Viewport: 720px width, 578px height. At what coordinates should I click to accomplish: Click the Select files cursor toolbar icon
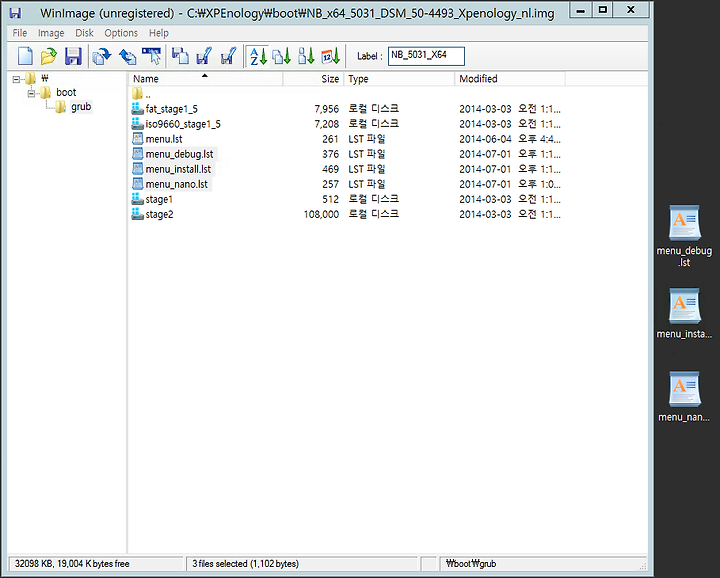(x=152, y=56)
